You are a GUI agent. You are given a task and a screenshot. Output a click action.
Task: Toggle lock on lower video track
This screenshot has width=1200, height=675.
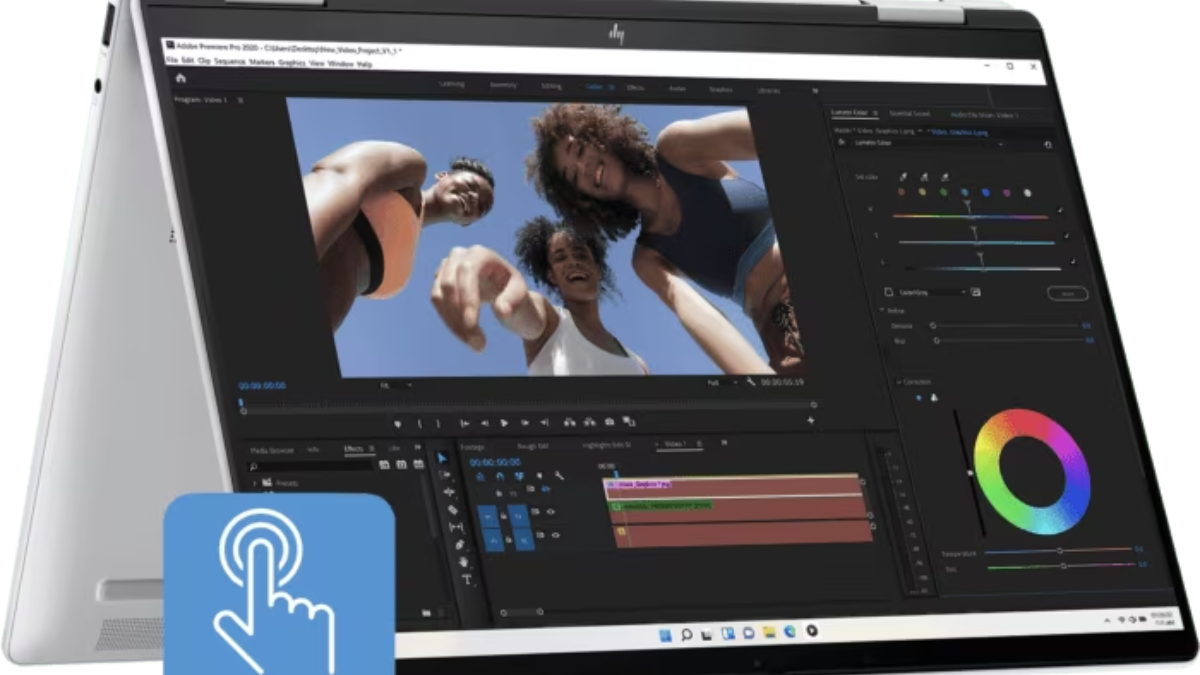[509, 539]
